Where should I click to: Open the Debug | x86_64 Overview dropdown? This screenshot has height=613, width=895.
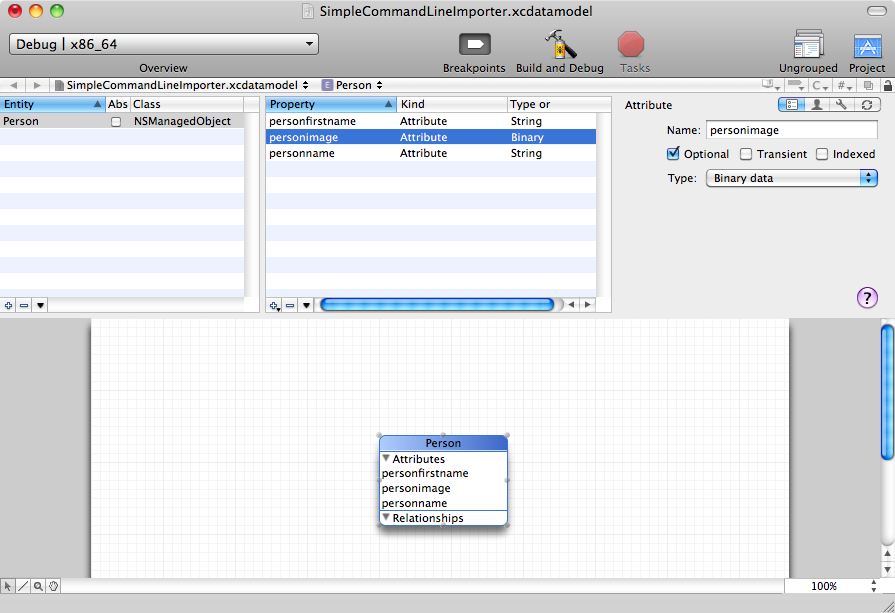(164, 44)
